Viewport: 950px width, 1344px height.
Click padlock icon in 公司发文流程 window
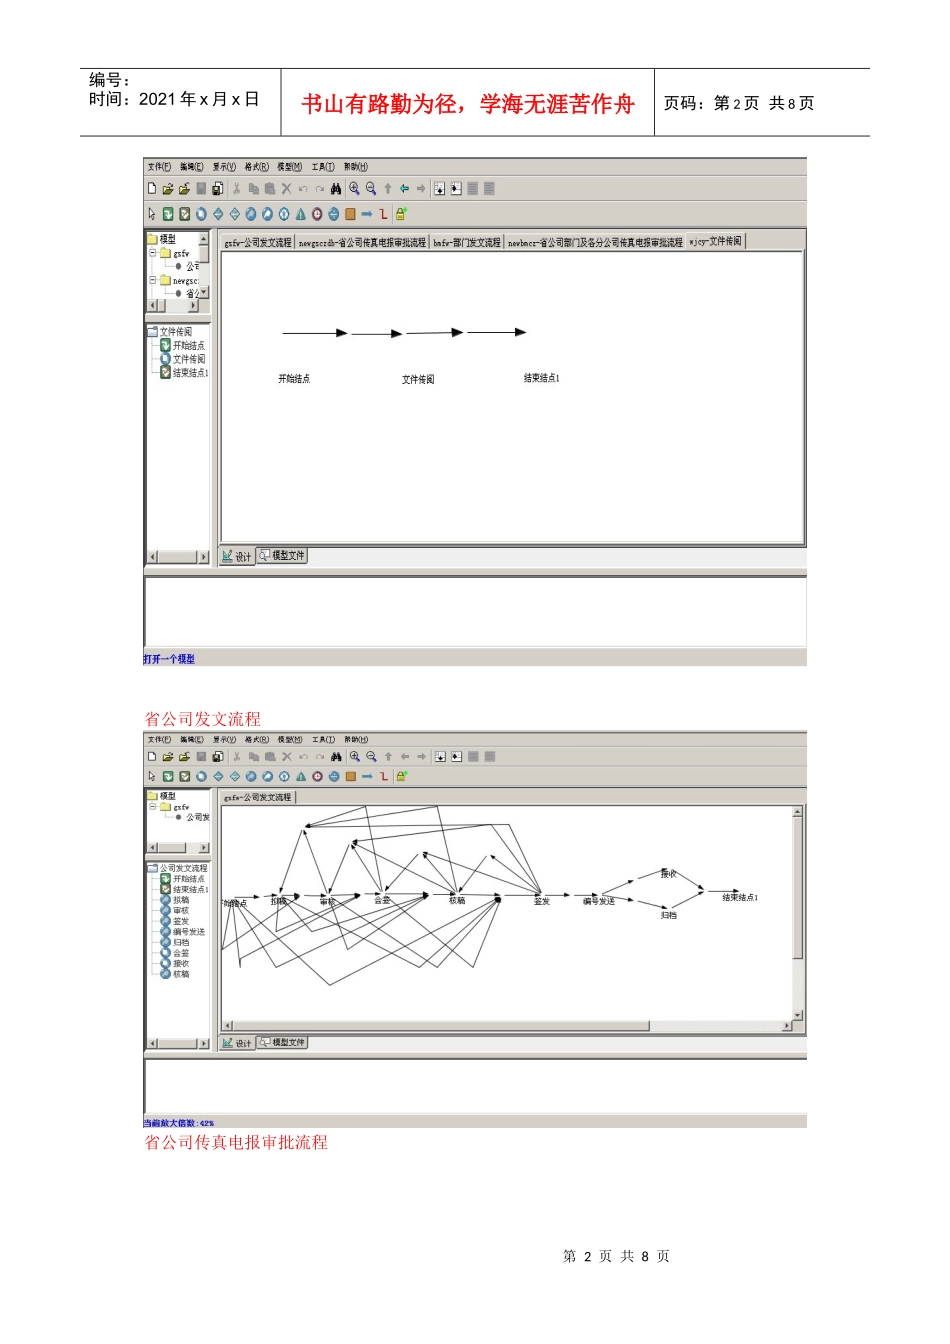tap(401, 776)
